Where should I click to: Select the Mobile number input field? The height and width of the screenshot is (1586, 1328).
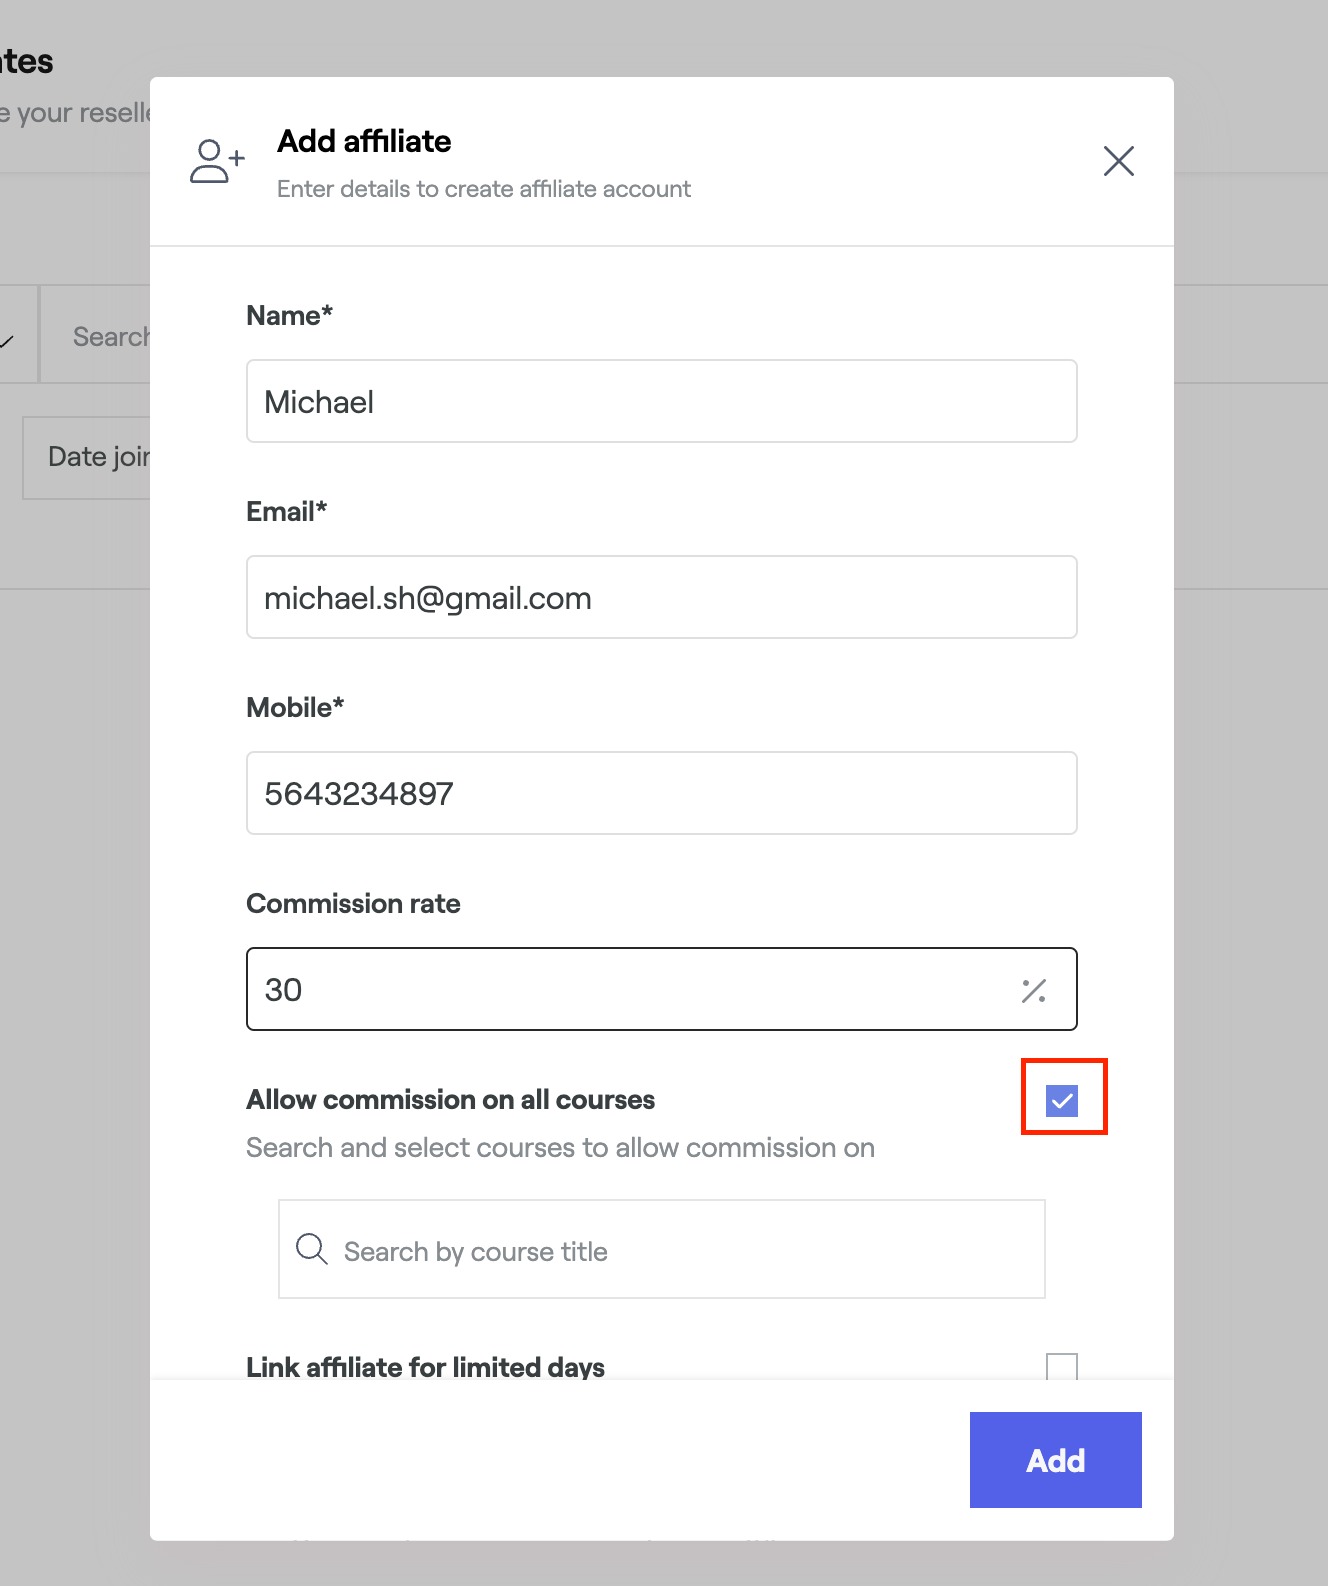pyautogui.click(x=661, y=793)
